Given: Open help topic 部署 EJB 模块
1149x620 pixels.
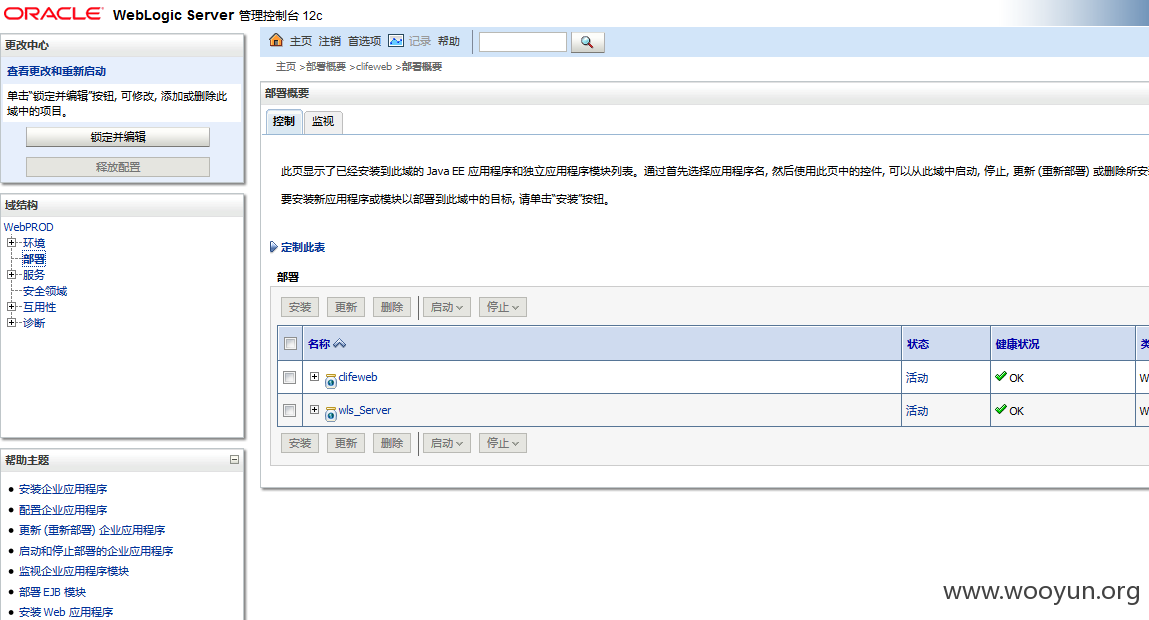Looking at the screenshot, I should (52, 591).
